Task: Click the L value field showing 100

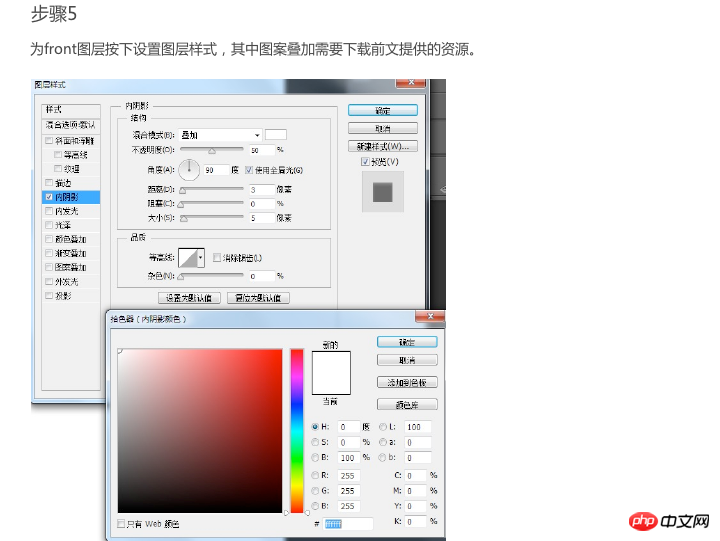Action: pyautogui.click(x=417, y=427)
